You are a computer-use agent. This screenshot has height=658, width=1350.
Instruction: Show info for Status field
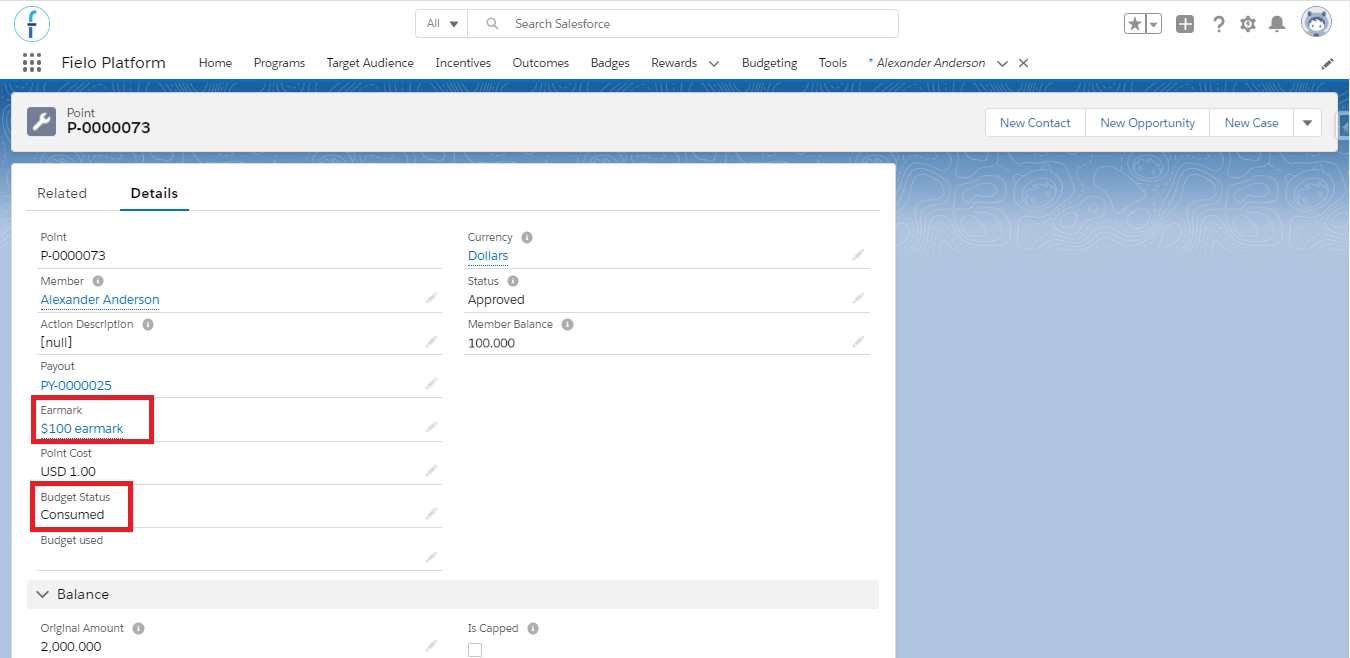(513, 281)
